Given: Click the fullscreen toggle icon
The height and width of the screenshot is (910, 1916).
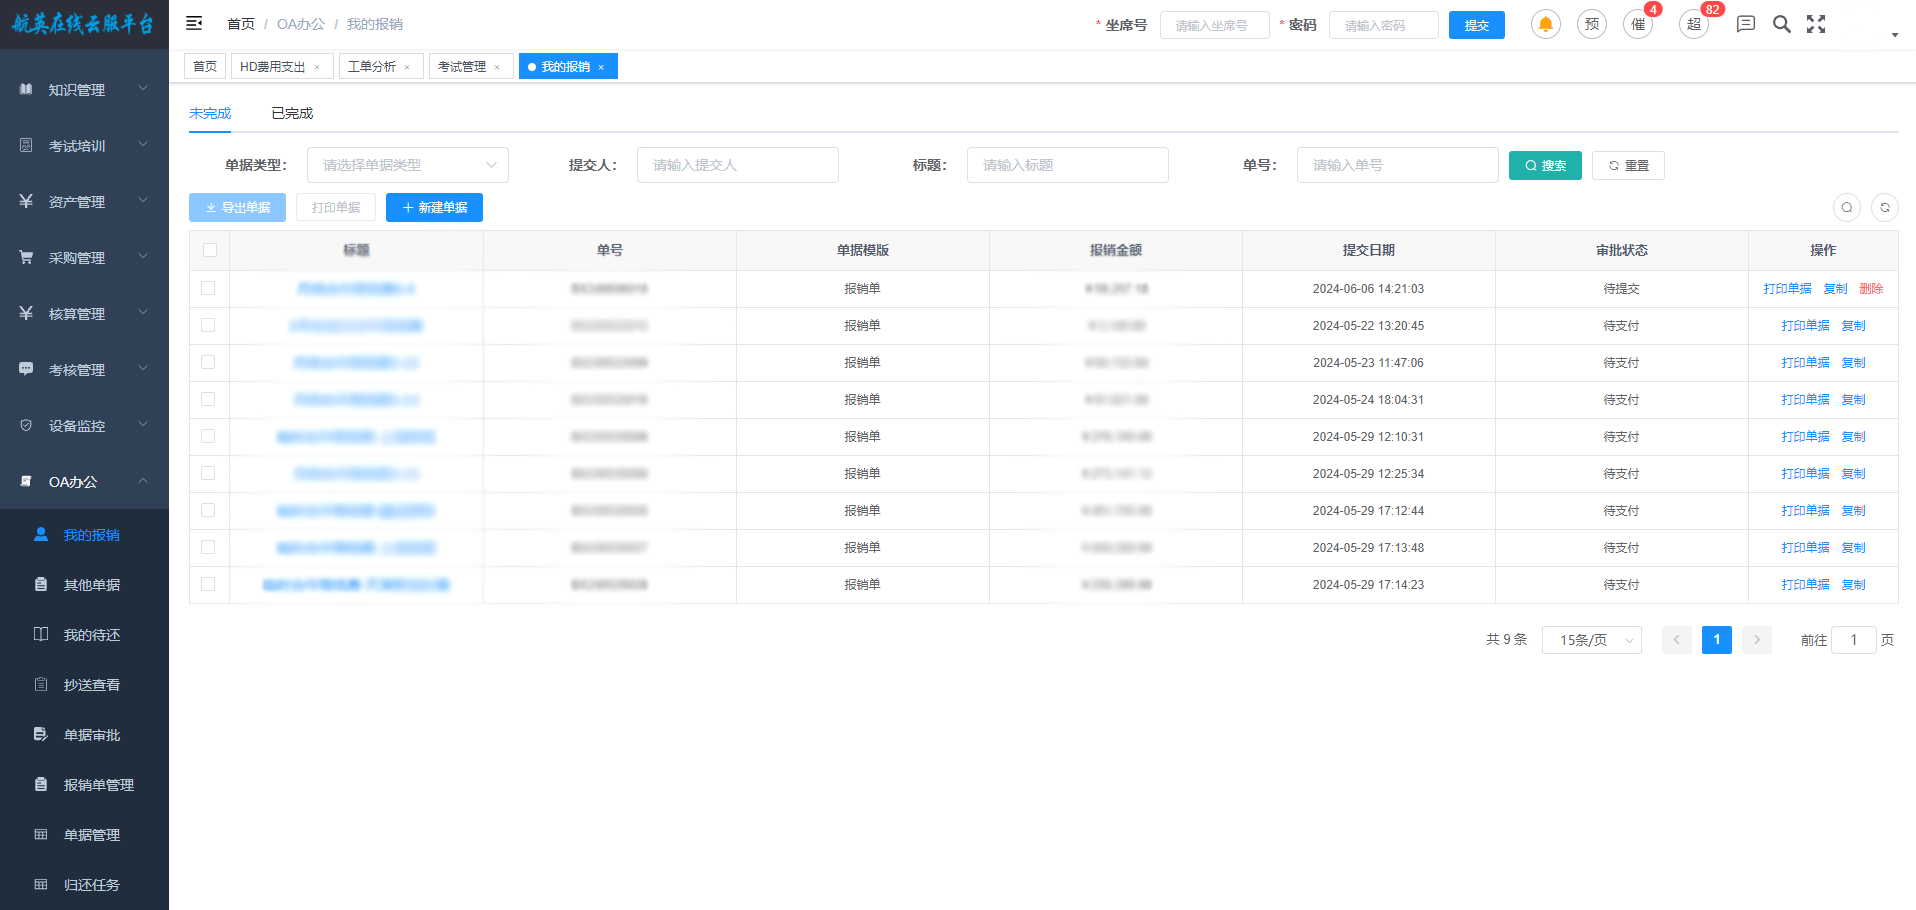Looking at the screenshot, I should point(1816,24).
